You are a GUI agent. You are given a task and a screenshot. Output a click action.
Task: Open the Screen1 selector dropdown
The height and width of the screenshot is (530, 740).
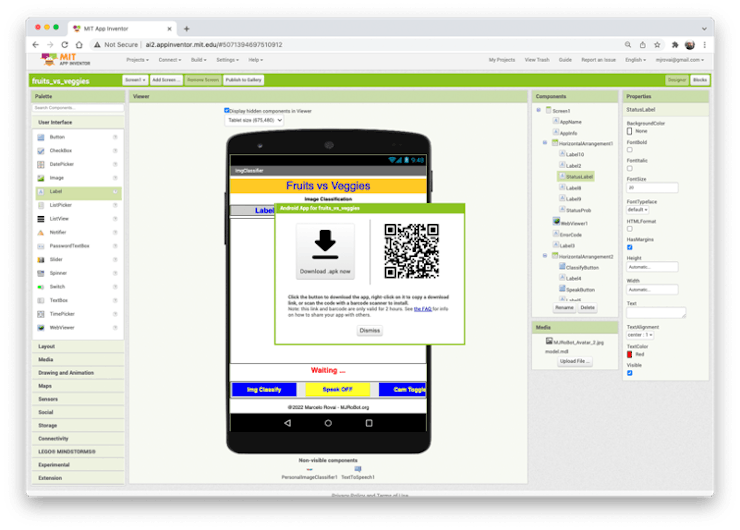[135, 80]
